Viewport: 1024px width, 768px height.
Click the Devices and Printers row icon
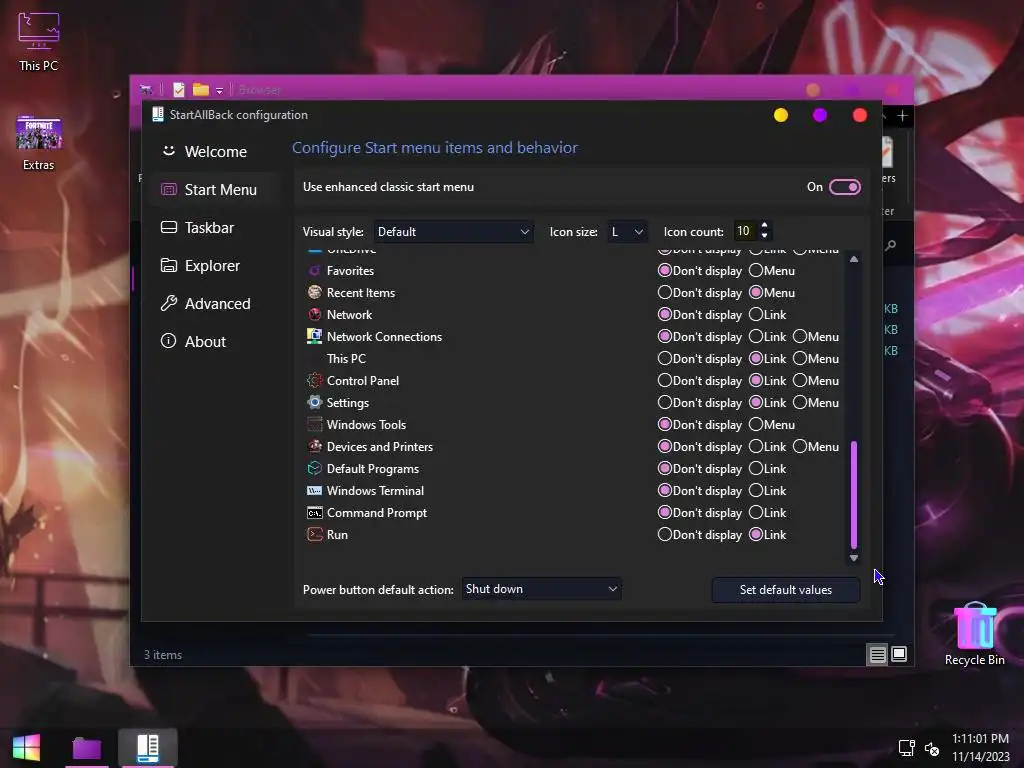315,446
